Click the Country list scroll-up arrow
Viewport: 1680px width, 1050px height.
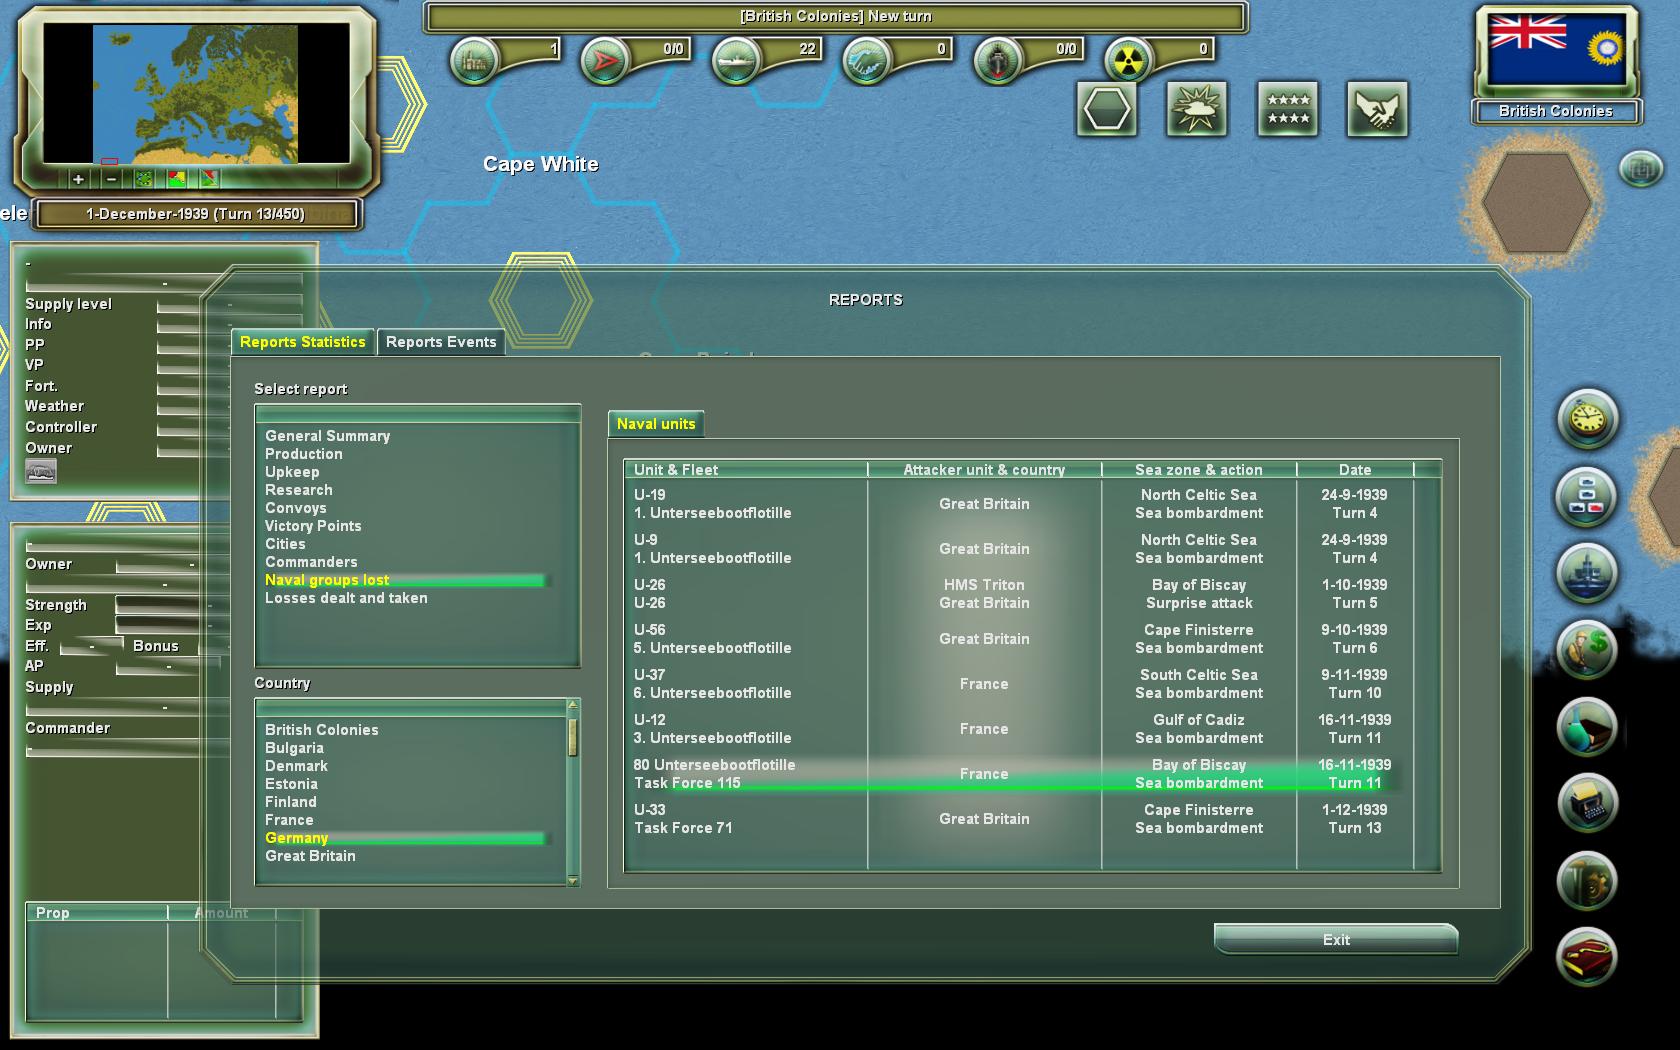click(x=573, y=705)
